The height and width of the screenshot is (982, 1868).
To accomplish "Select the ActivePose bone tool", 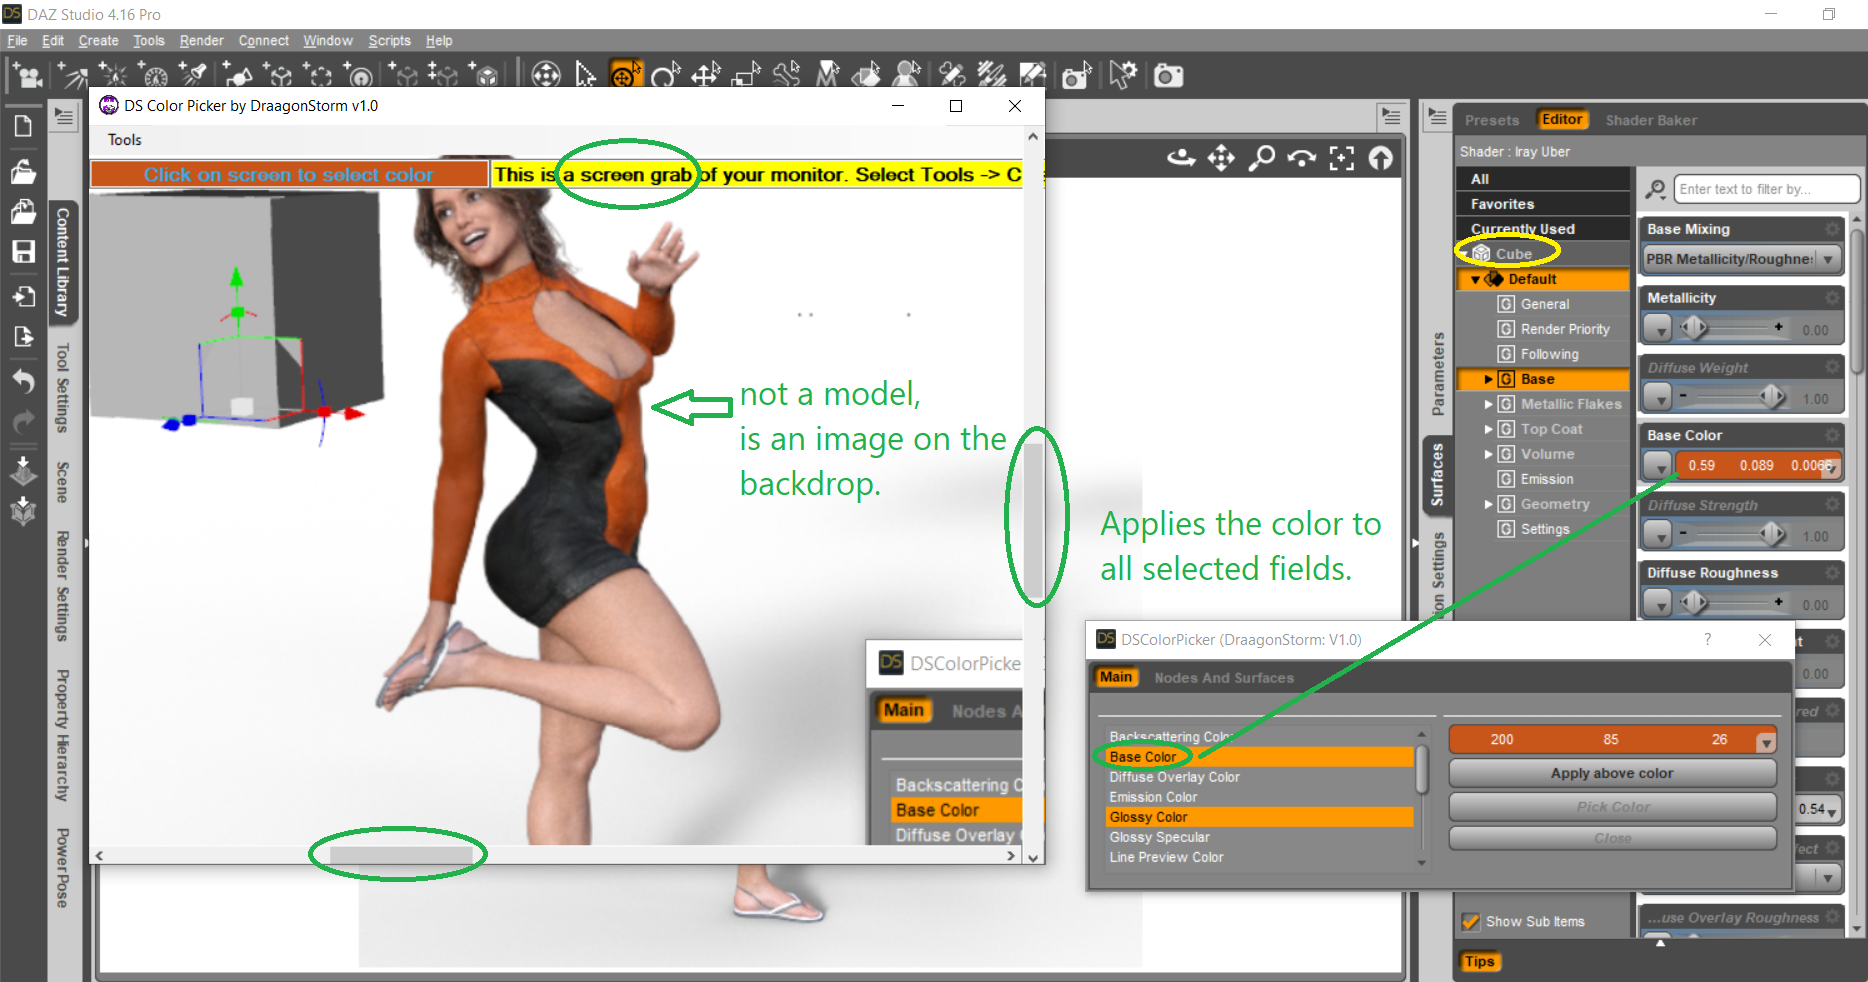I will point(786,75).
